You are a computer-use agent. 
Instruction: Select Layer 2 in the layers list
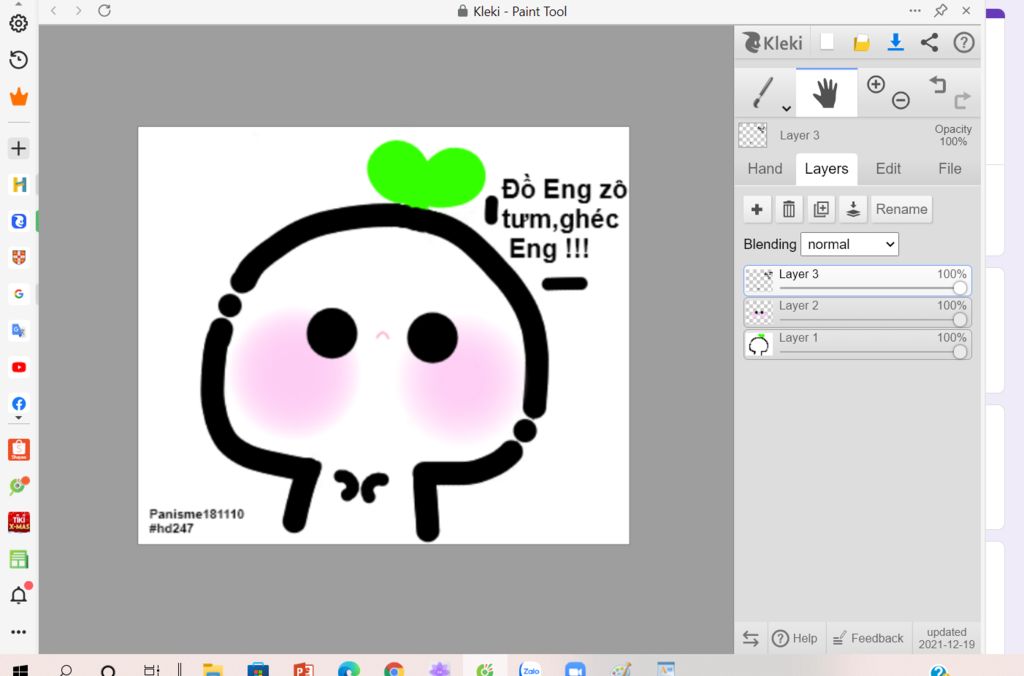(857, 312)
